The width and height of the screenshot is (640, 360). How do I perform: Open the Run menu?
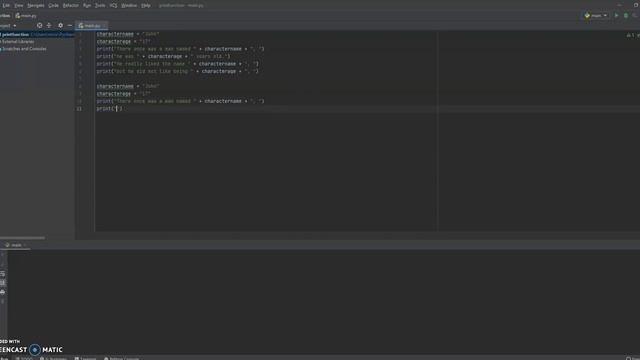point(87,5)
